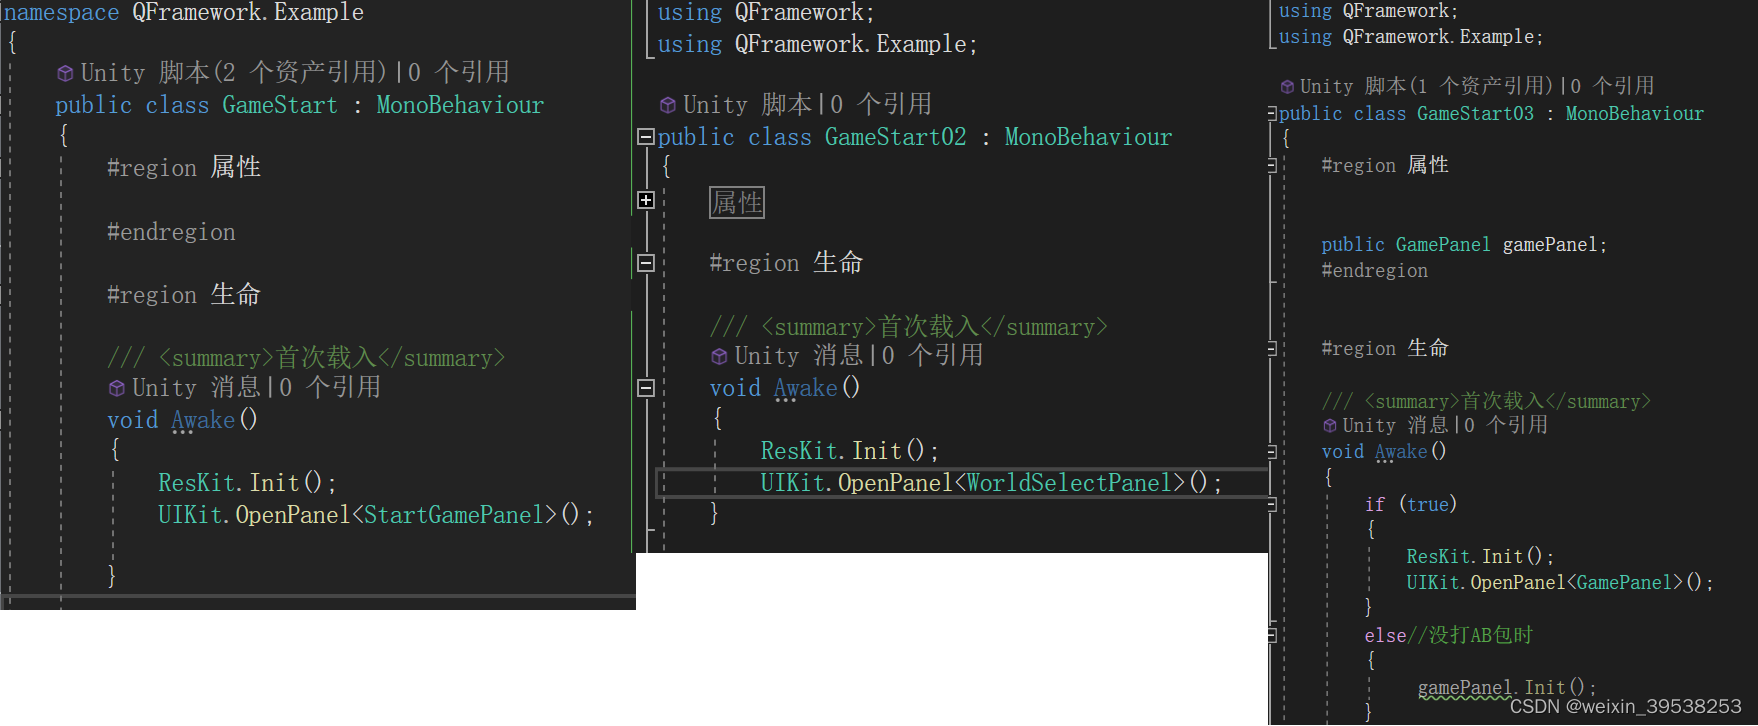Open the collapsed 属性 region box
This screenshot has width=1758, height=726.
[737, 203]
